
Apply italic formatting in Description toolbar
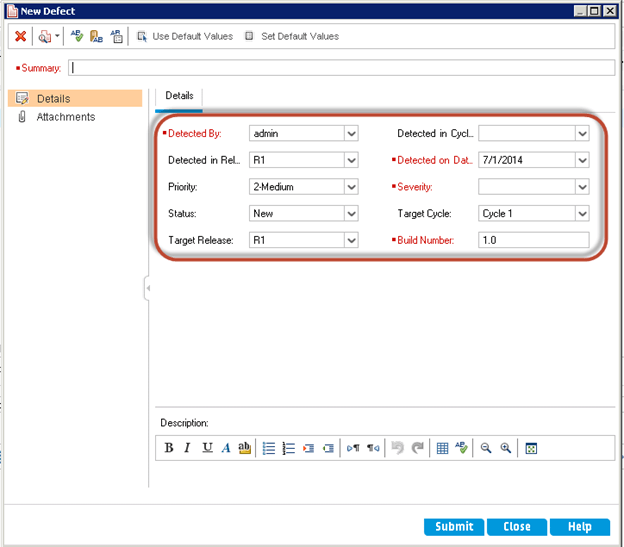[x=188, y=448]
